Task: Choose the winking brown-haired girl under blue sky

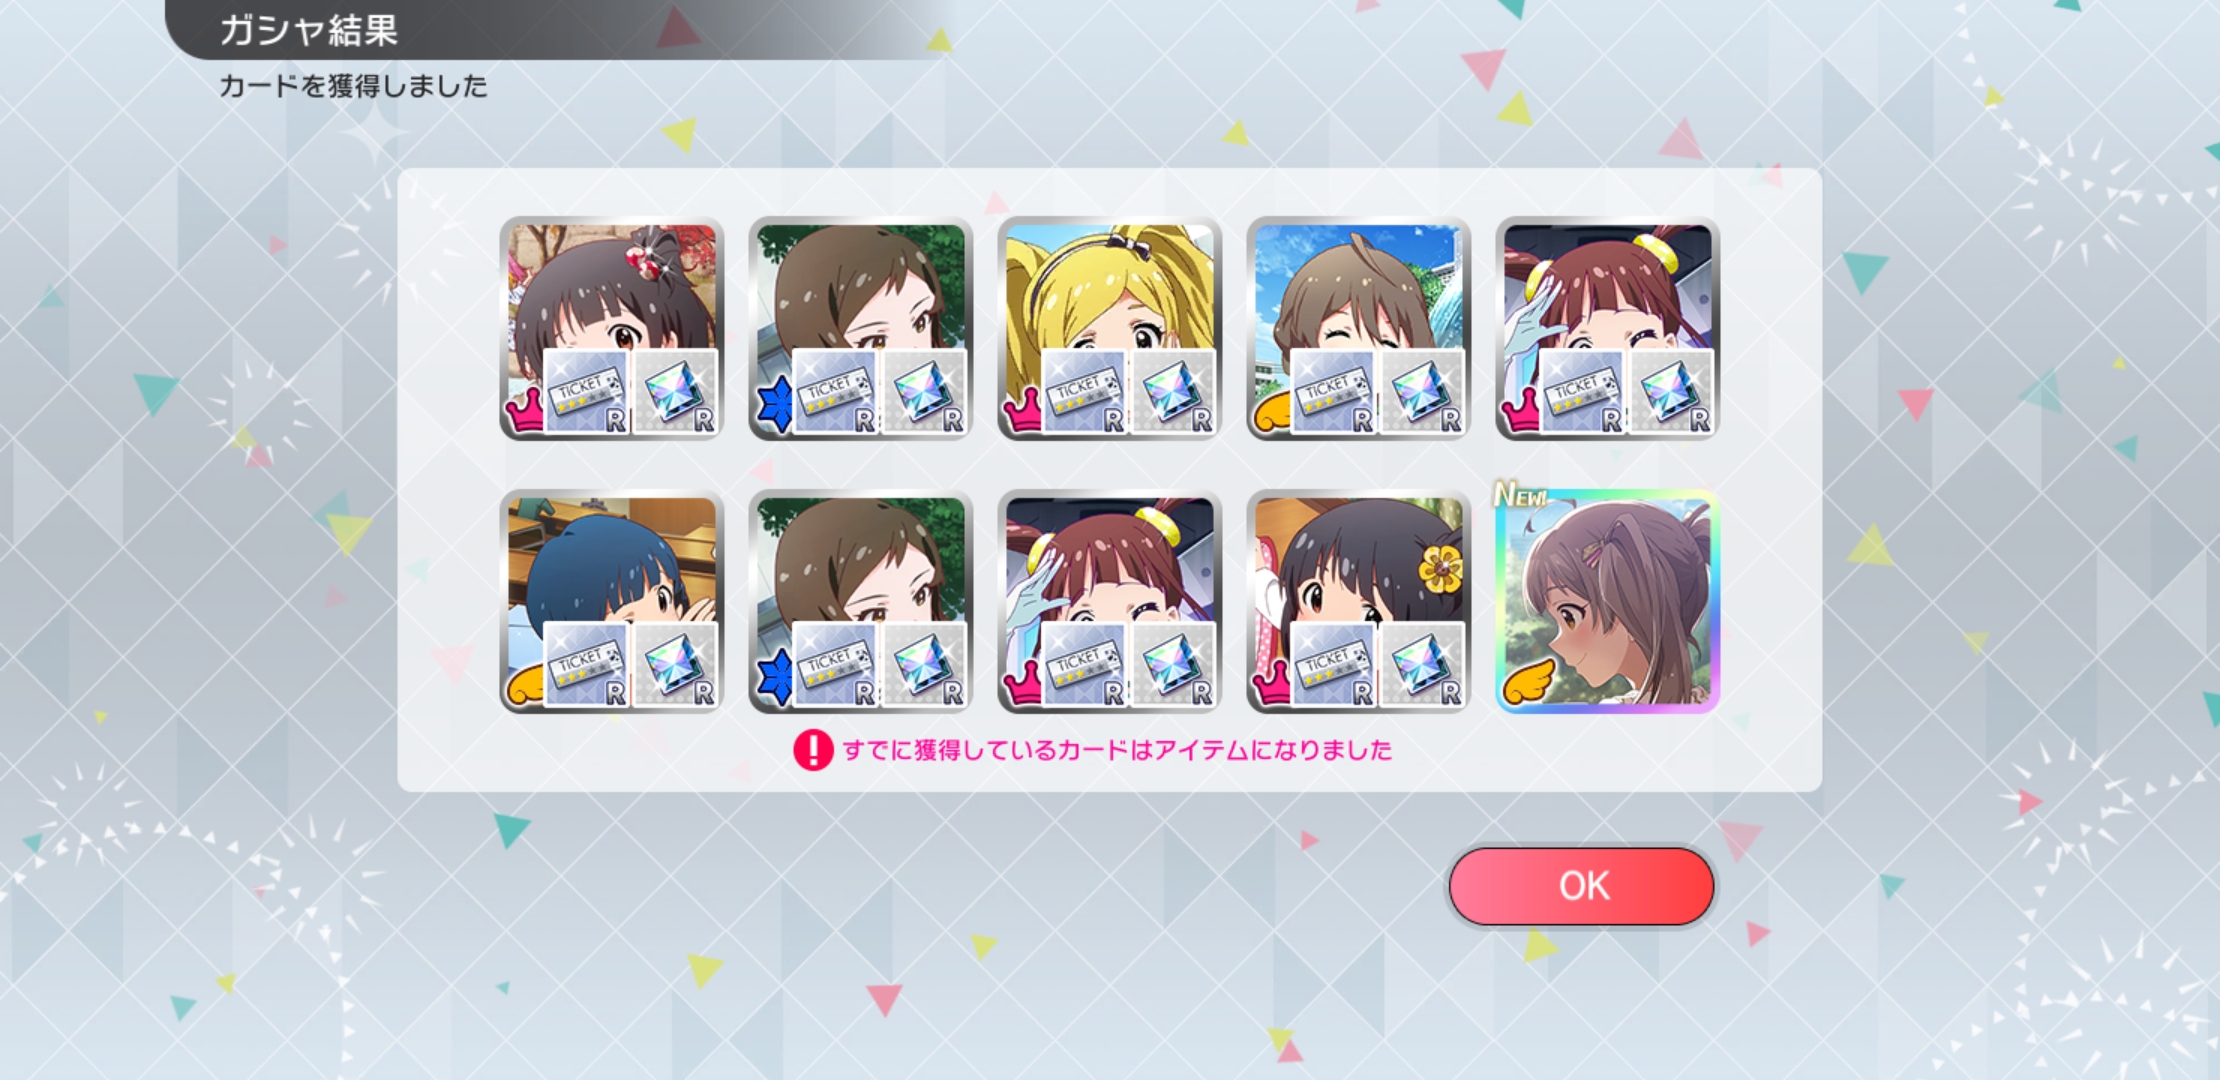Action: 1358,328
